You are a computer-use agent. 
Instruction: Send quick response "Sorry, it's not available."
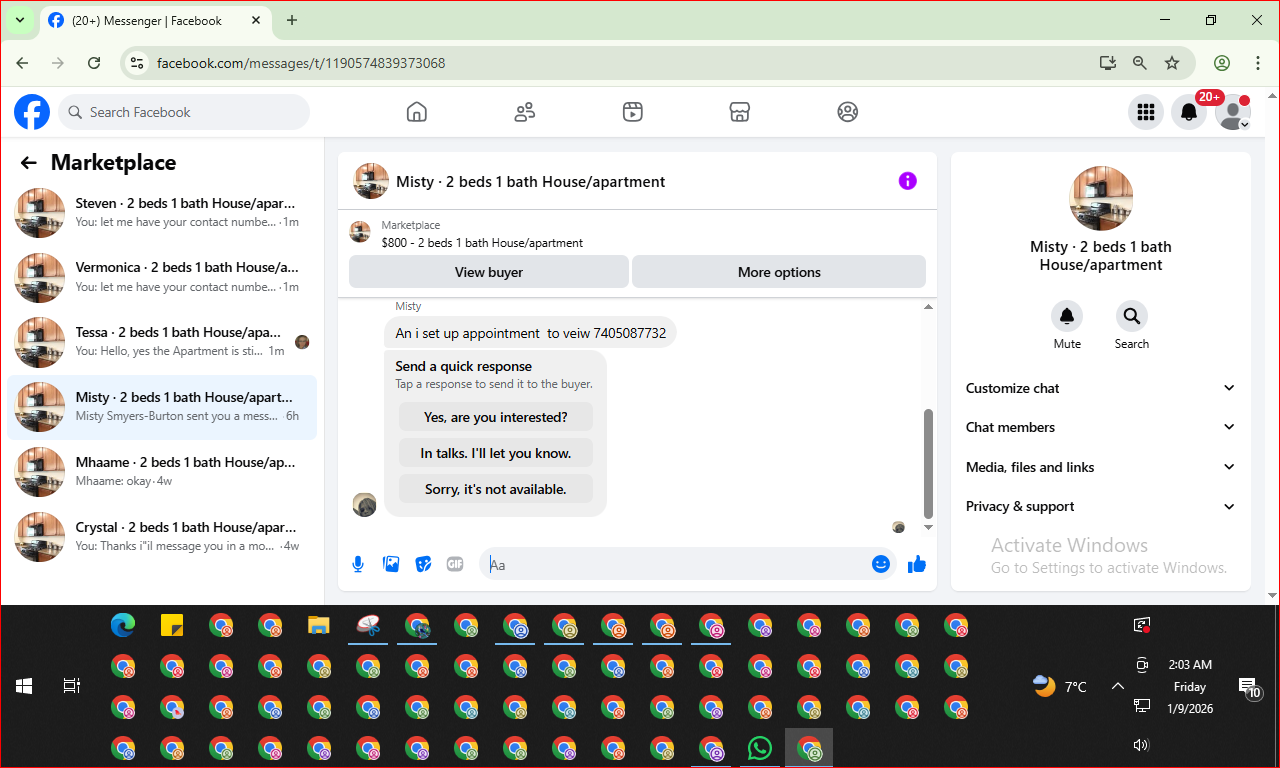(x=496, y=489)
